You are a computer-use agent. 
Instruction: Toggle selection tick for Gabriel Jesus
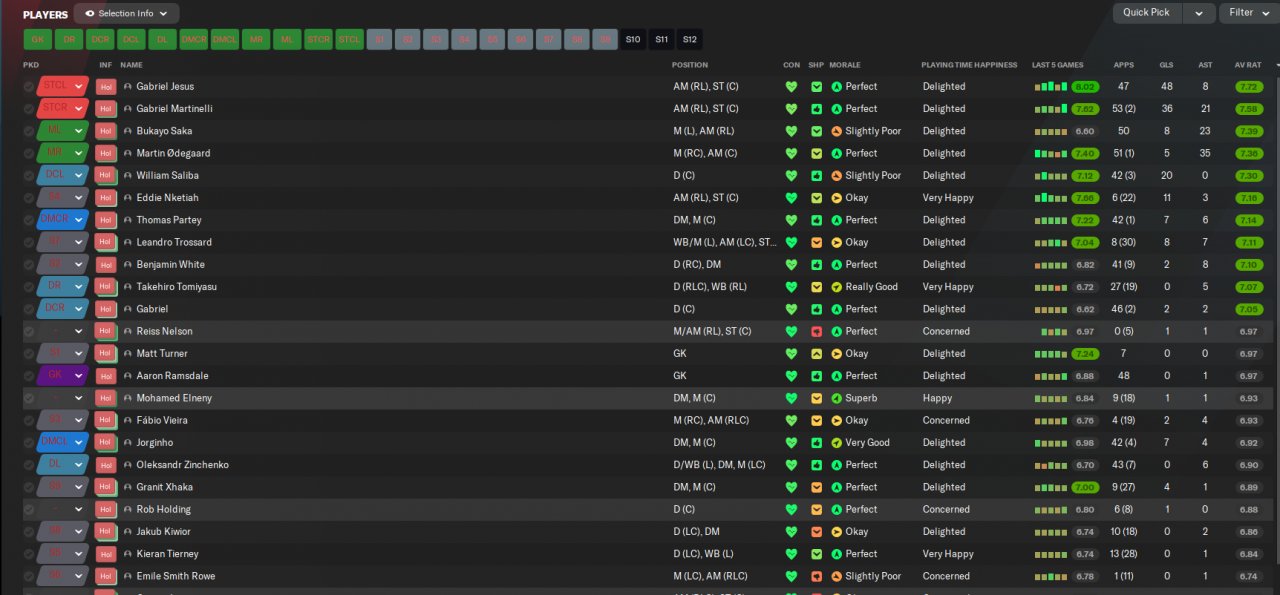tap(29, 87)
